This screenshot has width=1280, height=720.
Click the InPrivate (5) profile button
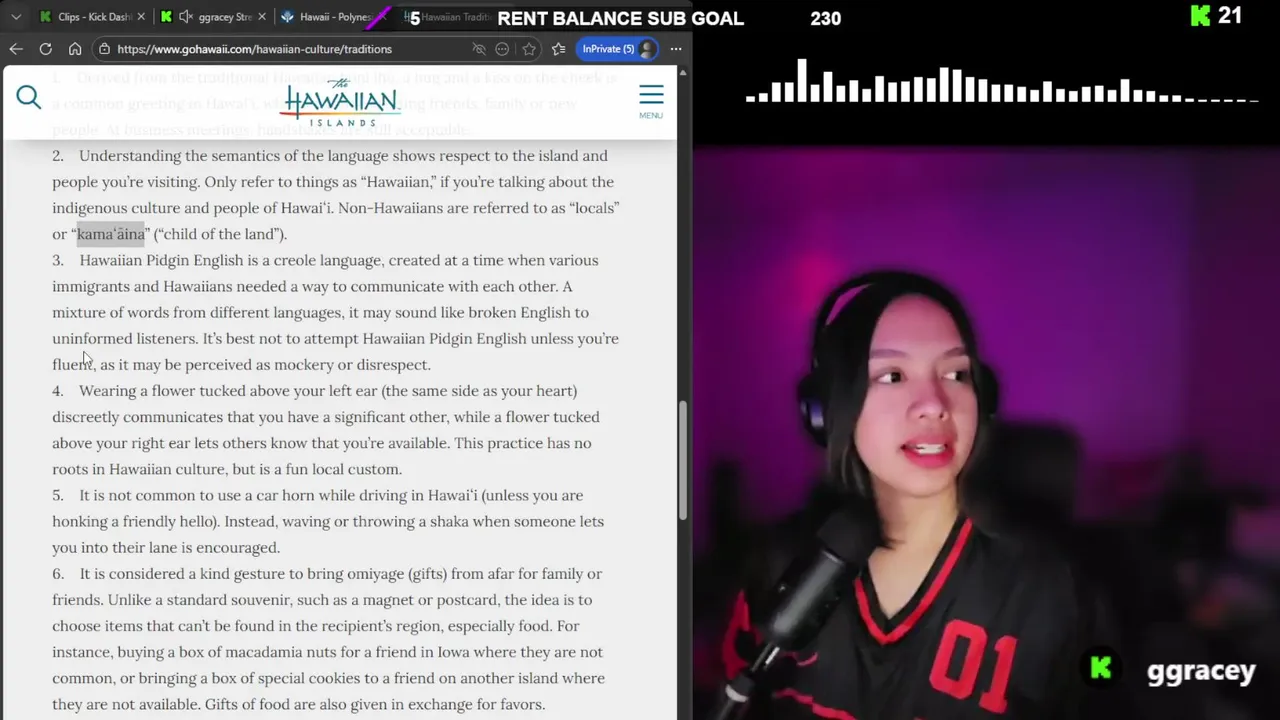(617, 49)
